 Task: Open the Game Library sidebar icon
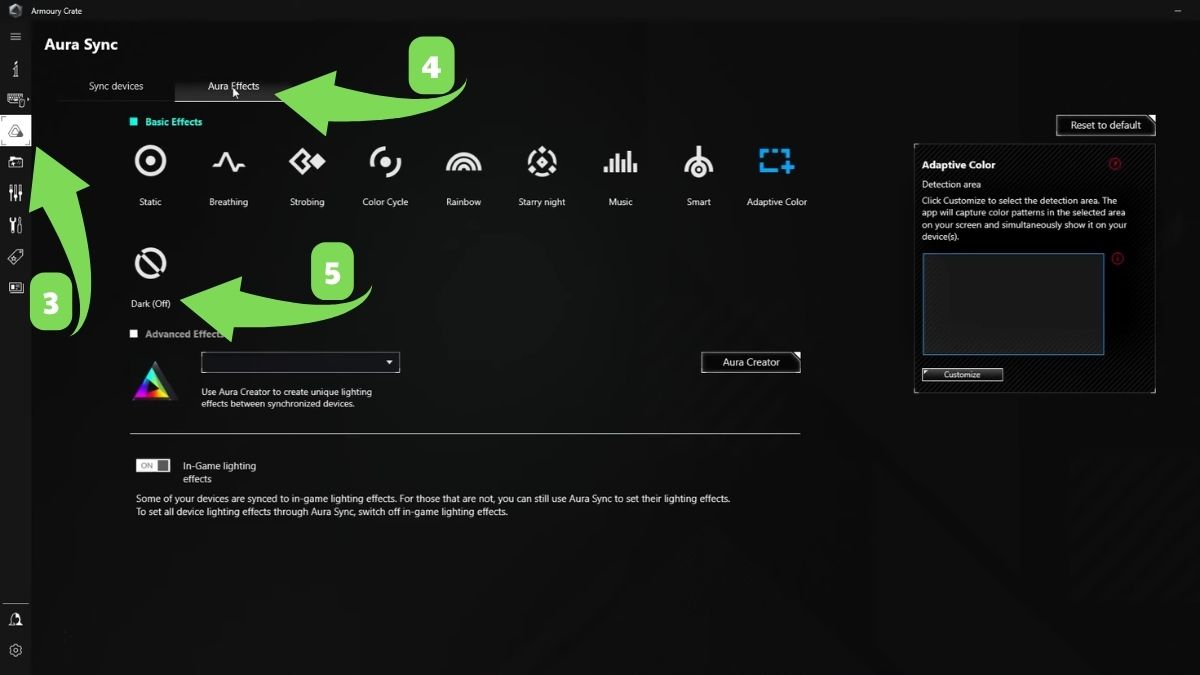click(15, 162)
